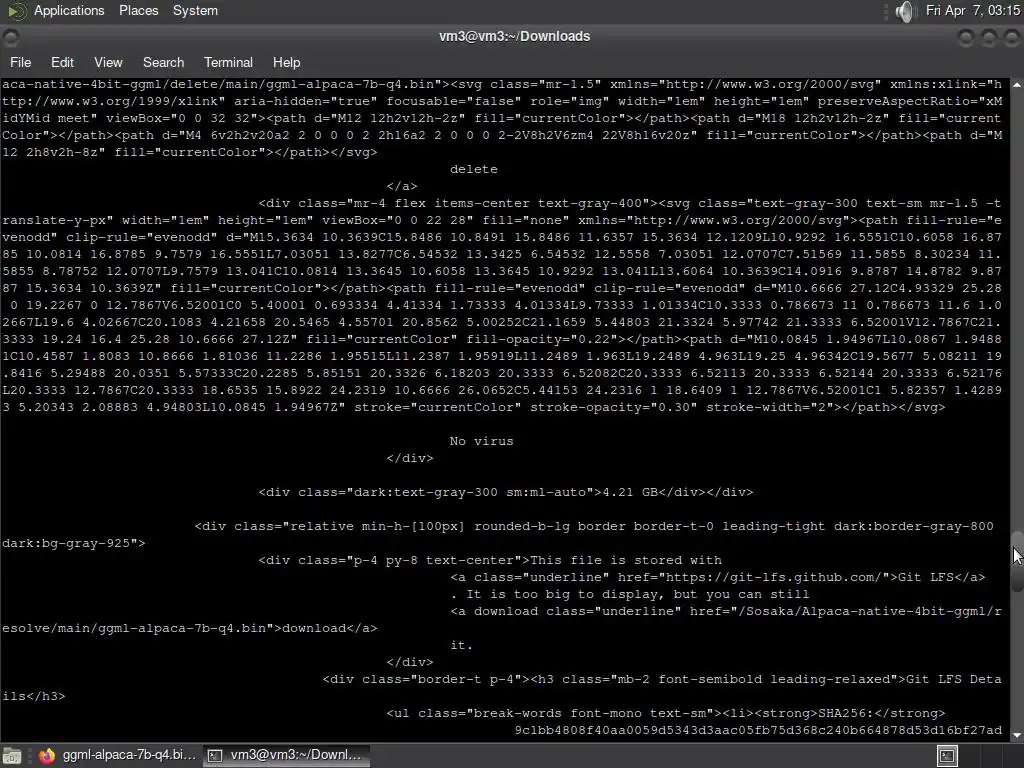Viewport: 1024px width, 768px height.
Task: Open the terminal Help menu
Action: pyautogui.click(x=286, y=62)
